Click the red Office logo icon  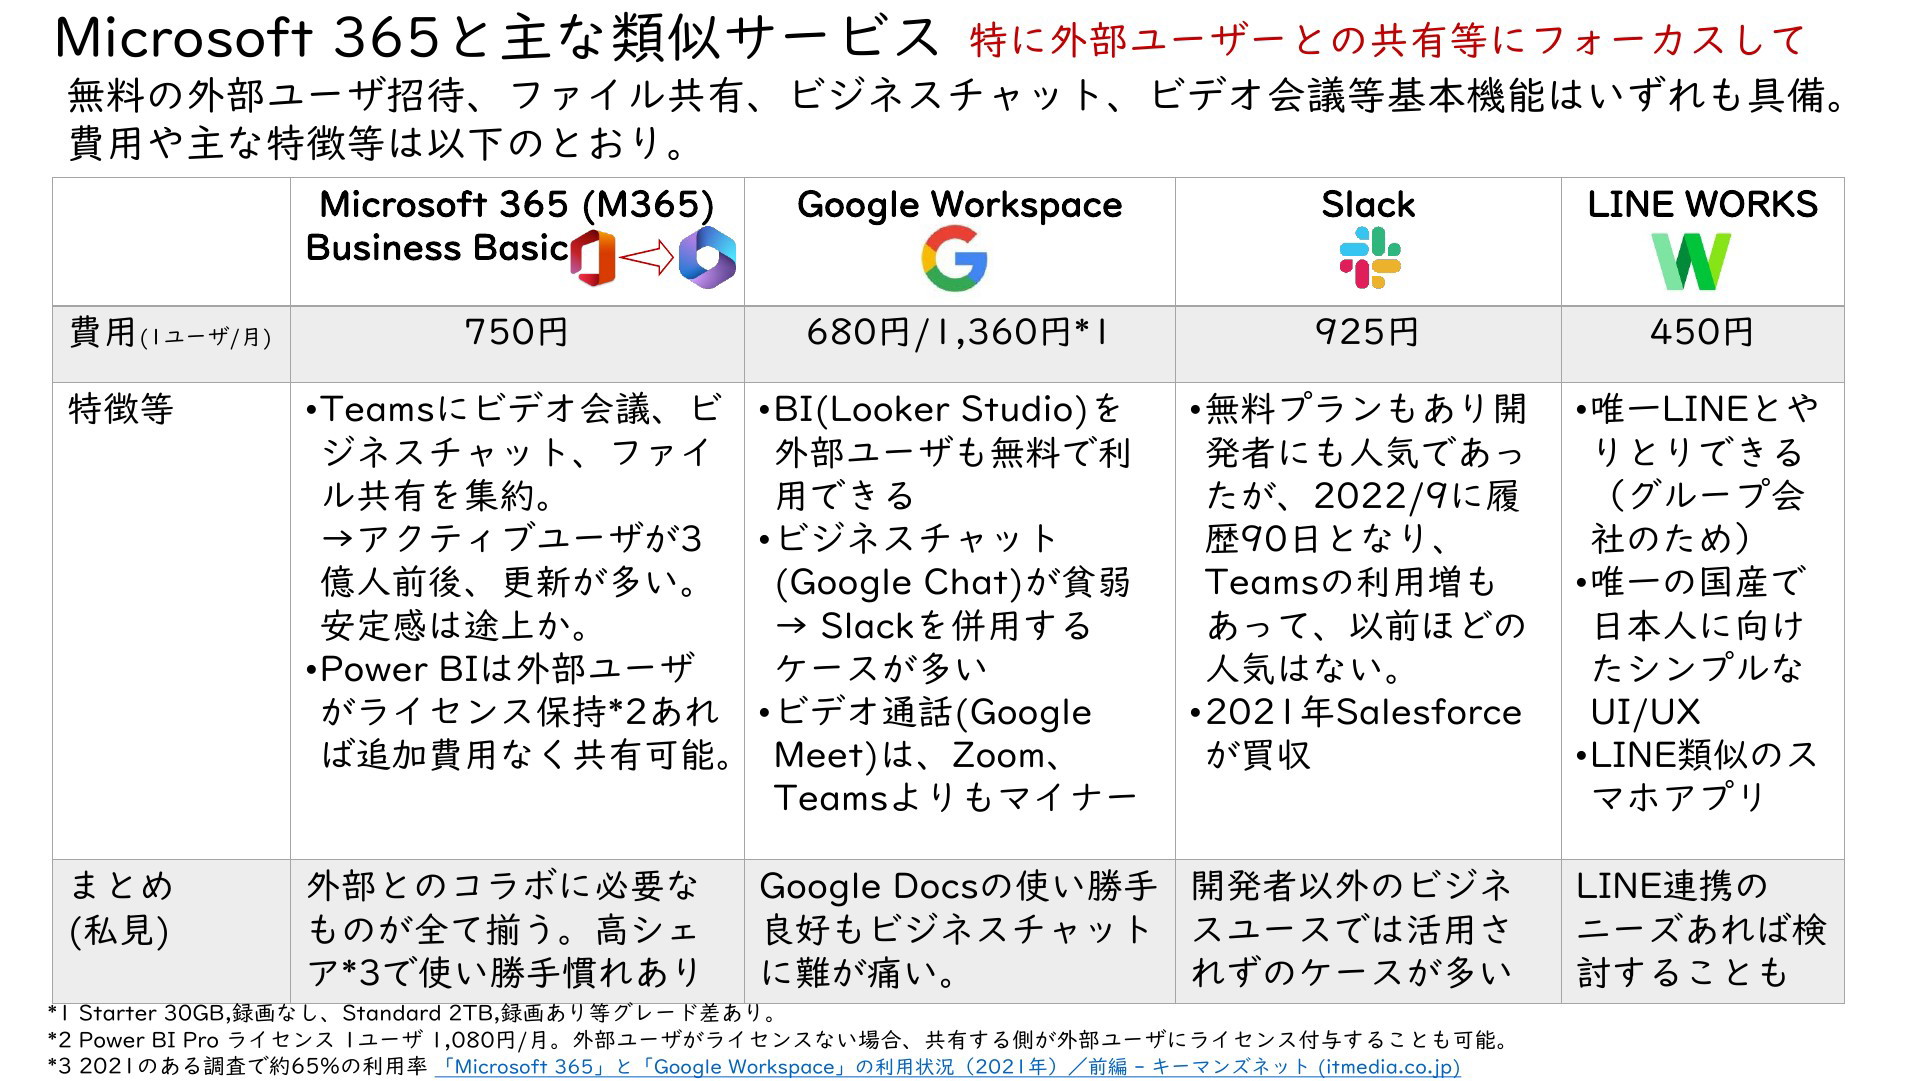[x=592, y=258]
